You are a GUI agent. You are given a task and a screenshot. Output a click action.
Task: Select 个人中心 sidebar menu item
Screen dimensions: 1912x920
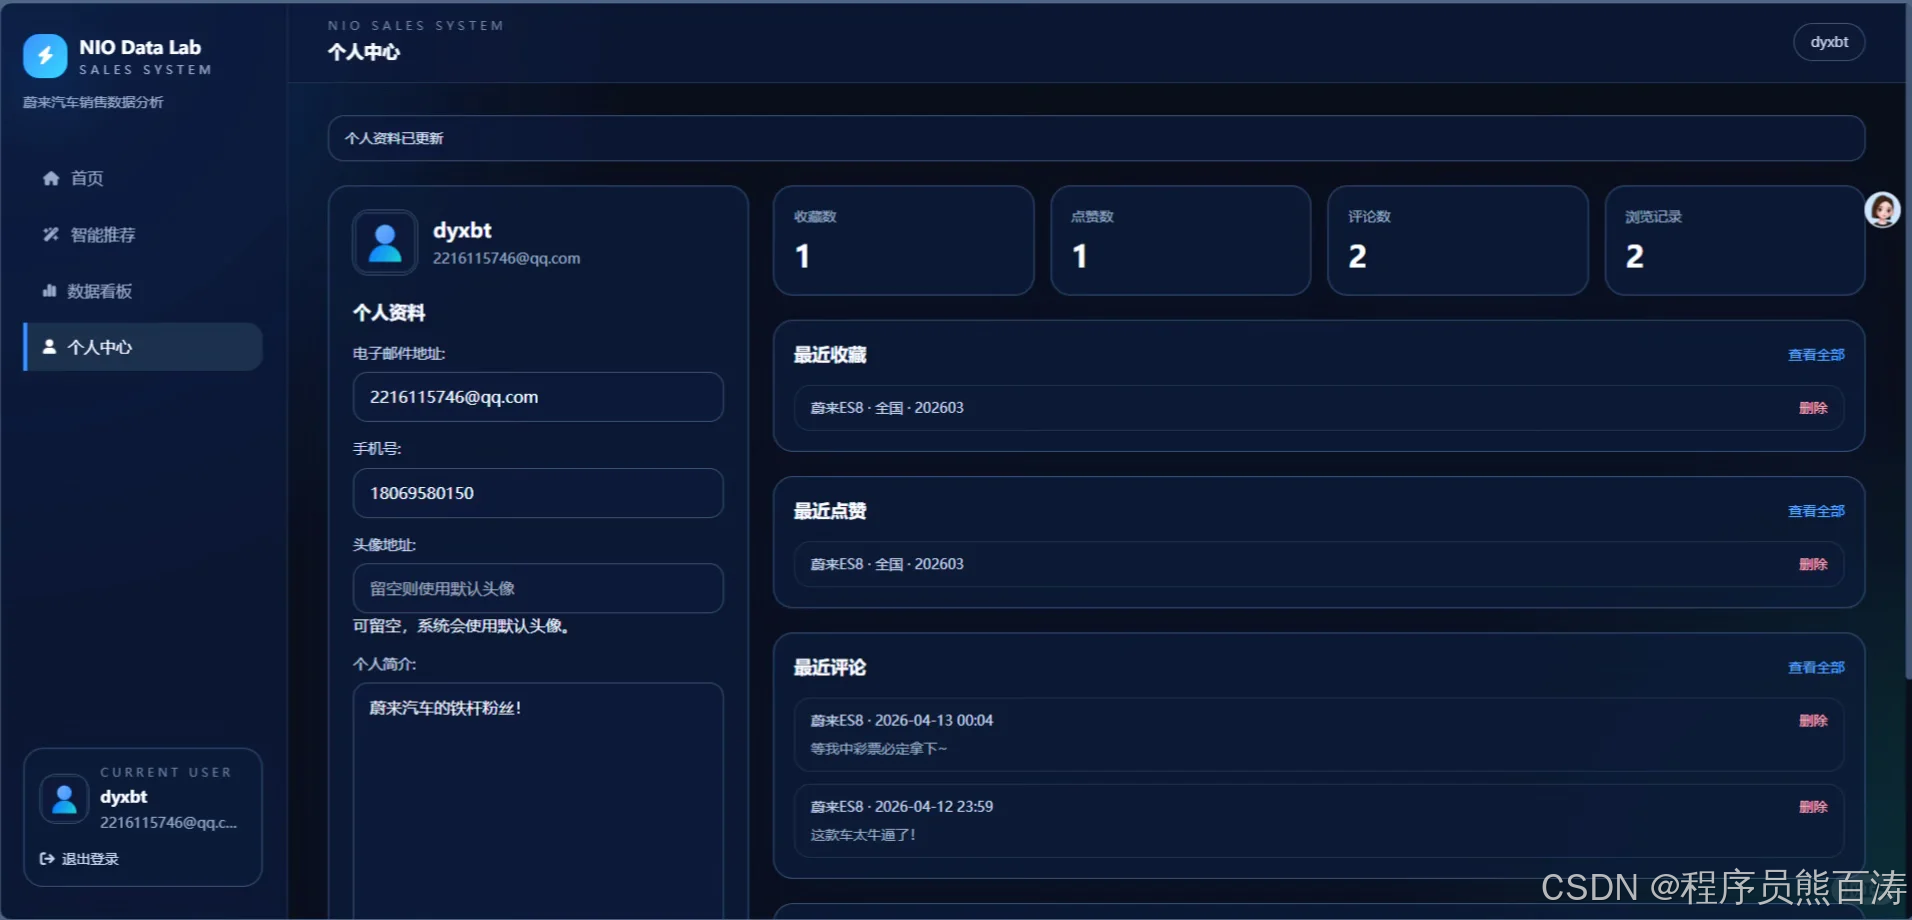(143, 347)
